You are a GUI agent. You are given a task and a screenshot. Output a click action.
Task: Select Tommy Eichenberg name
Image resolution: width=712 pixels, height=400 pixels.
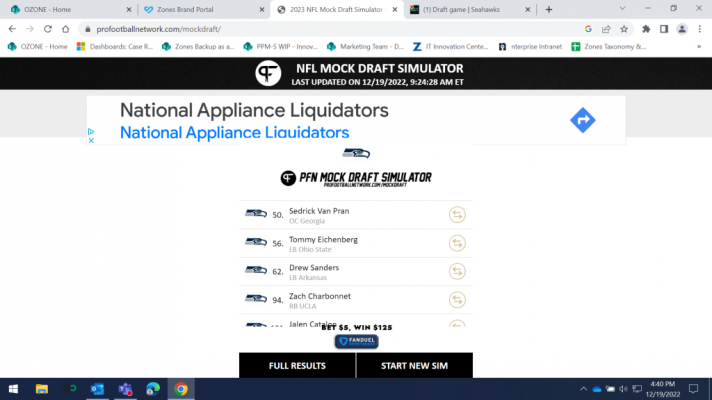click(323, 240)
